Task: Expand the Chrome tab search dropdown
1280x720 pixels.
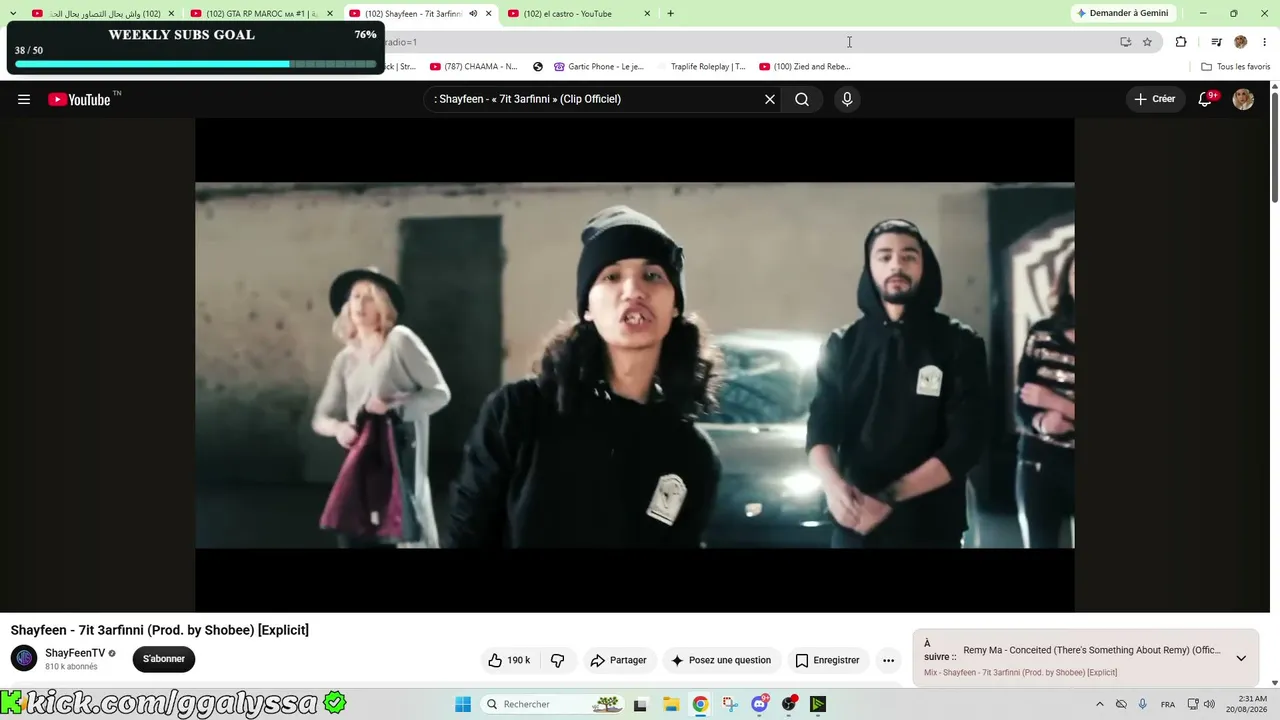Action: (x=12, y=14)
